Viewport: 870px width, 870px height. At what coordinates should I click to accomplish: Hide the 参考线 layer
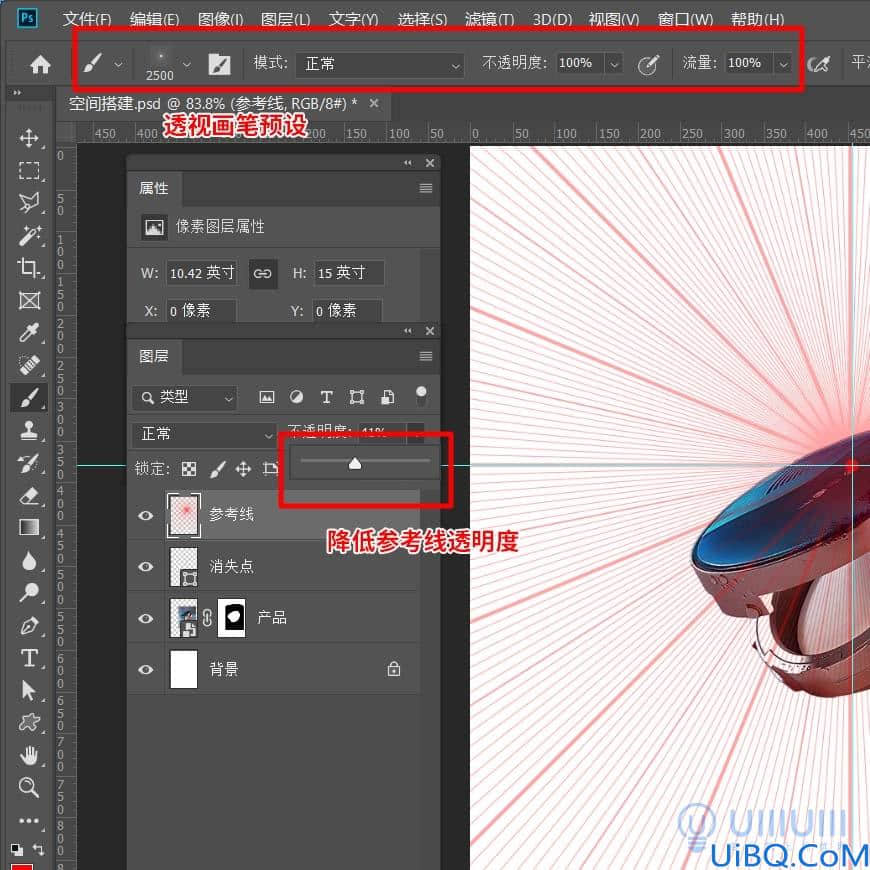(146, 515)
